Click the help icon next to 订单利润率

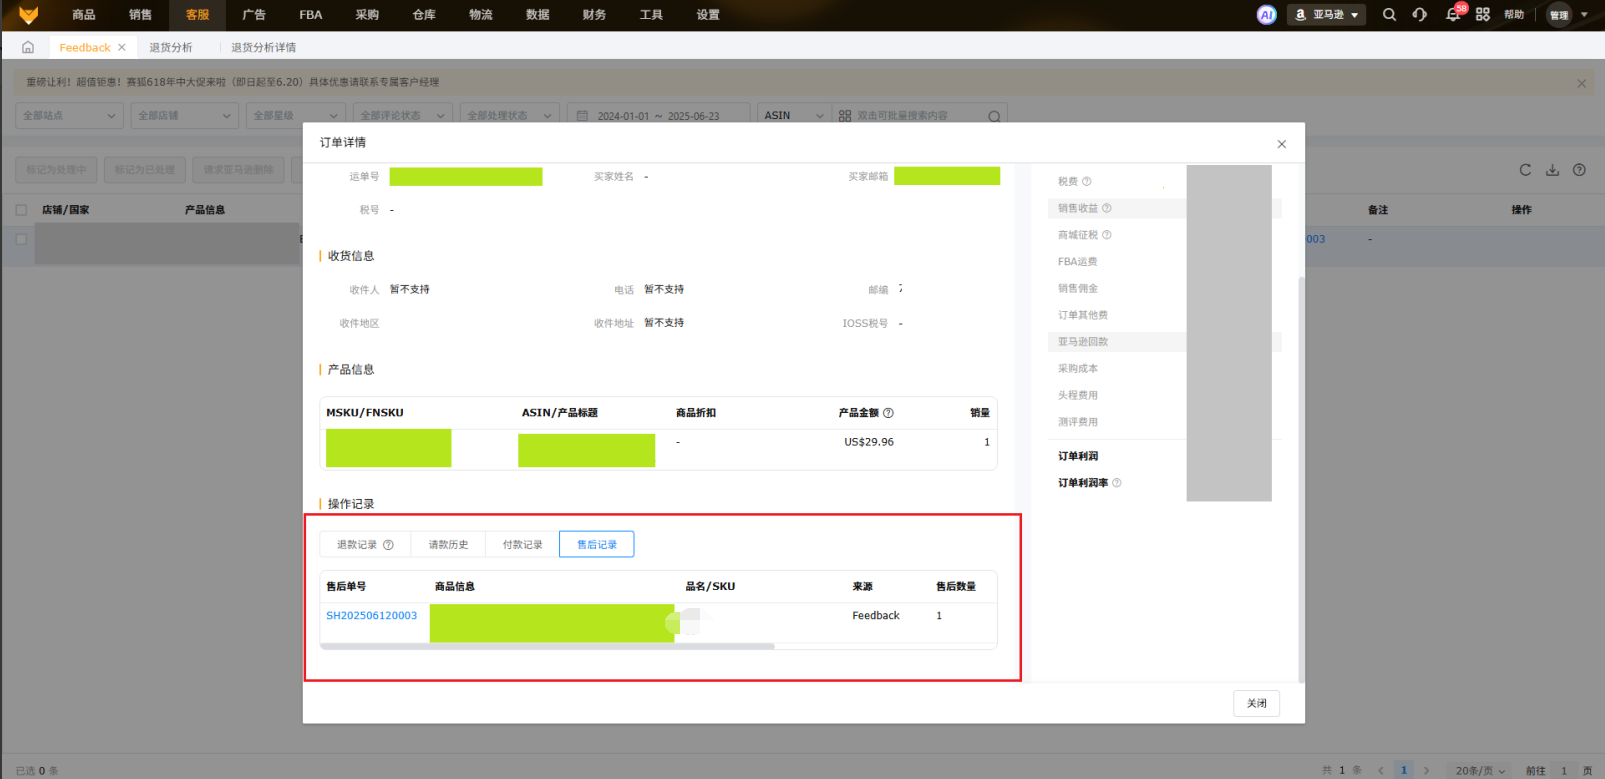1117,483
